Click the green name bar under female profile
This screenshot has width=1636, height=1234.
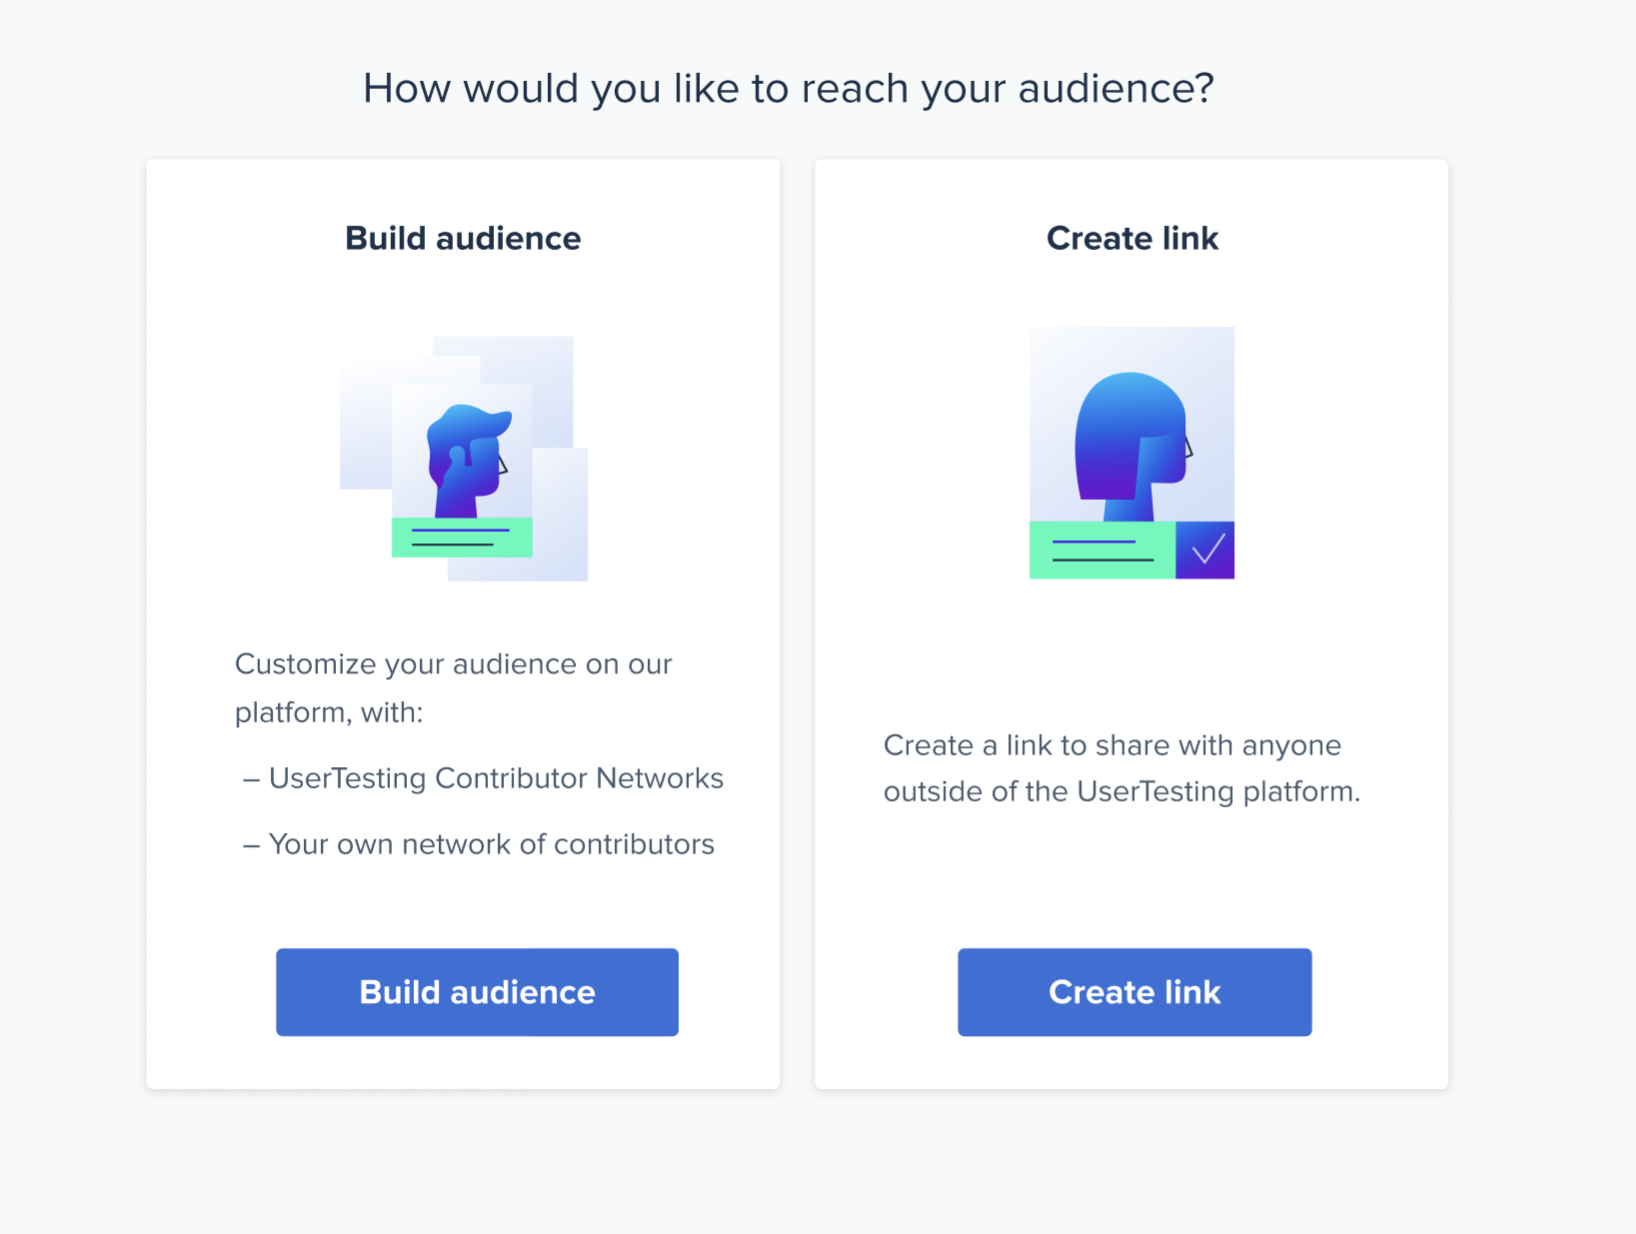tap(1102, 550)
